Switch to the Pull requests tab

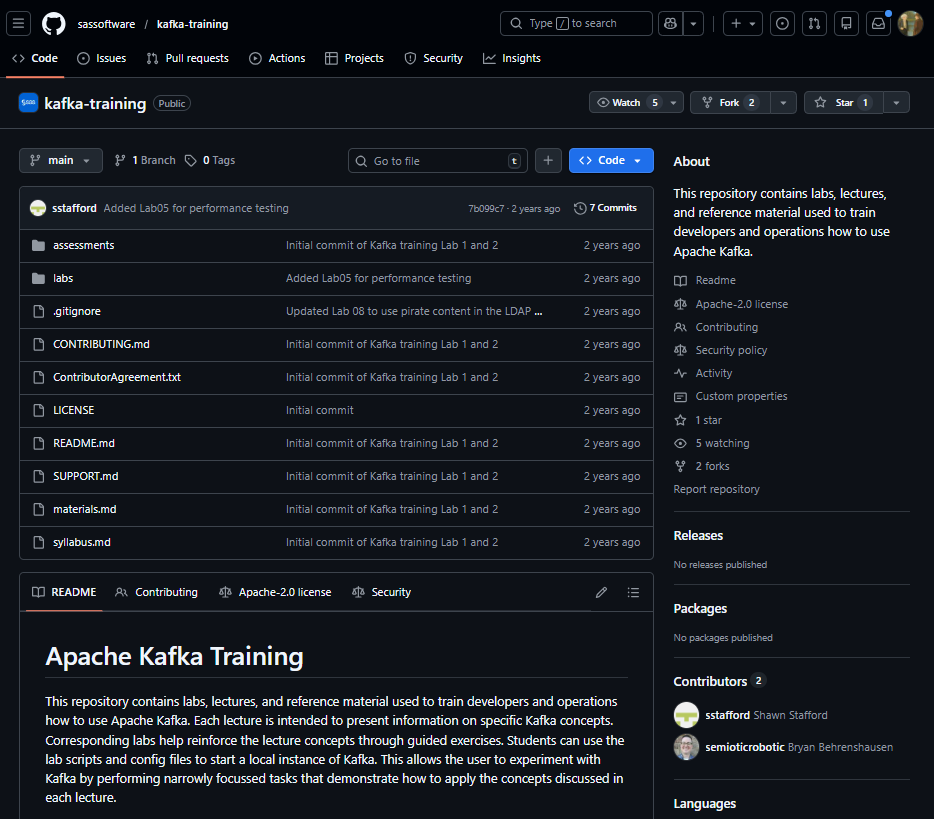(188, 58)
